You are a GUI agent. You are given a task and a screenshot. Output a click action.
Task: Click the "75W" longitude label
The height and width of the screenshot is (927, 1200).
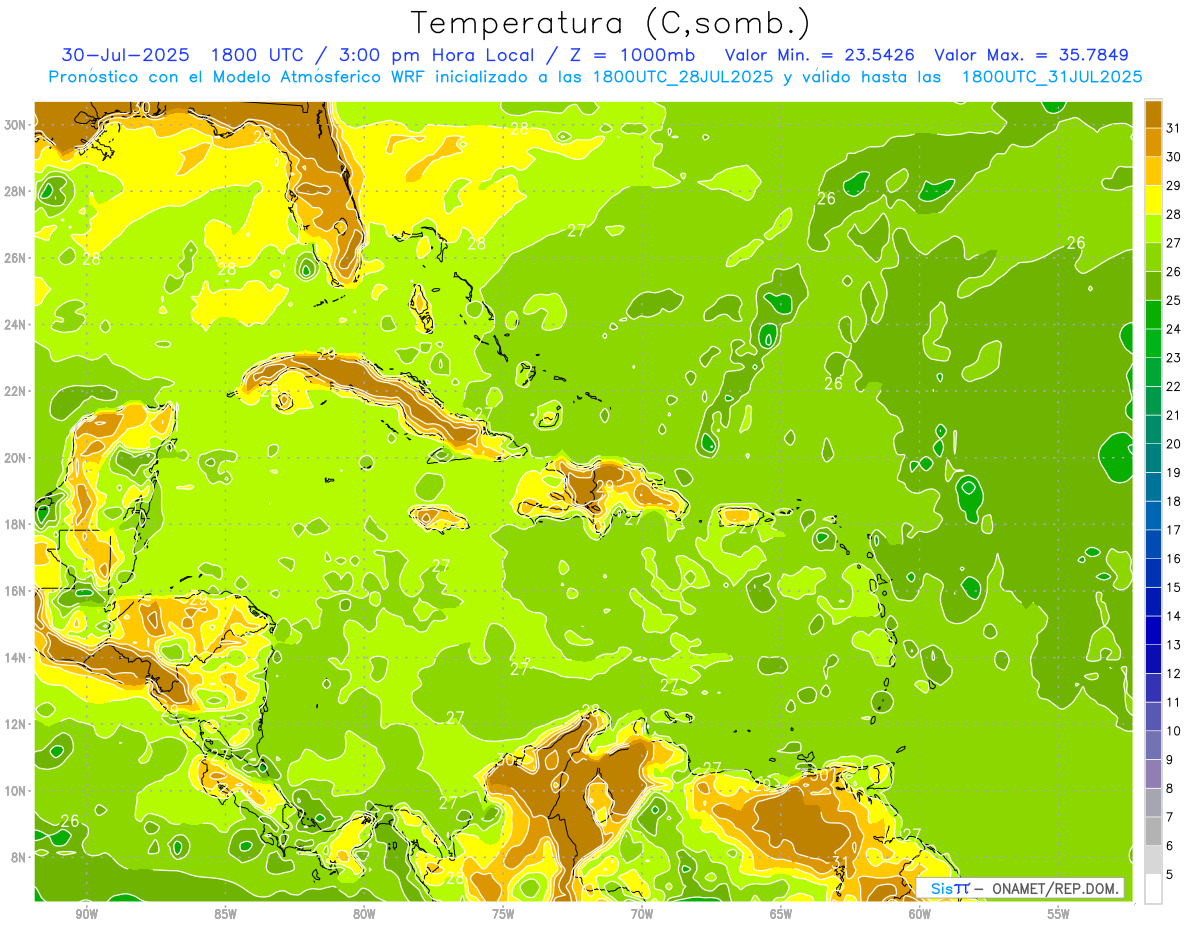(x=503, y=914)
